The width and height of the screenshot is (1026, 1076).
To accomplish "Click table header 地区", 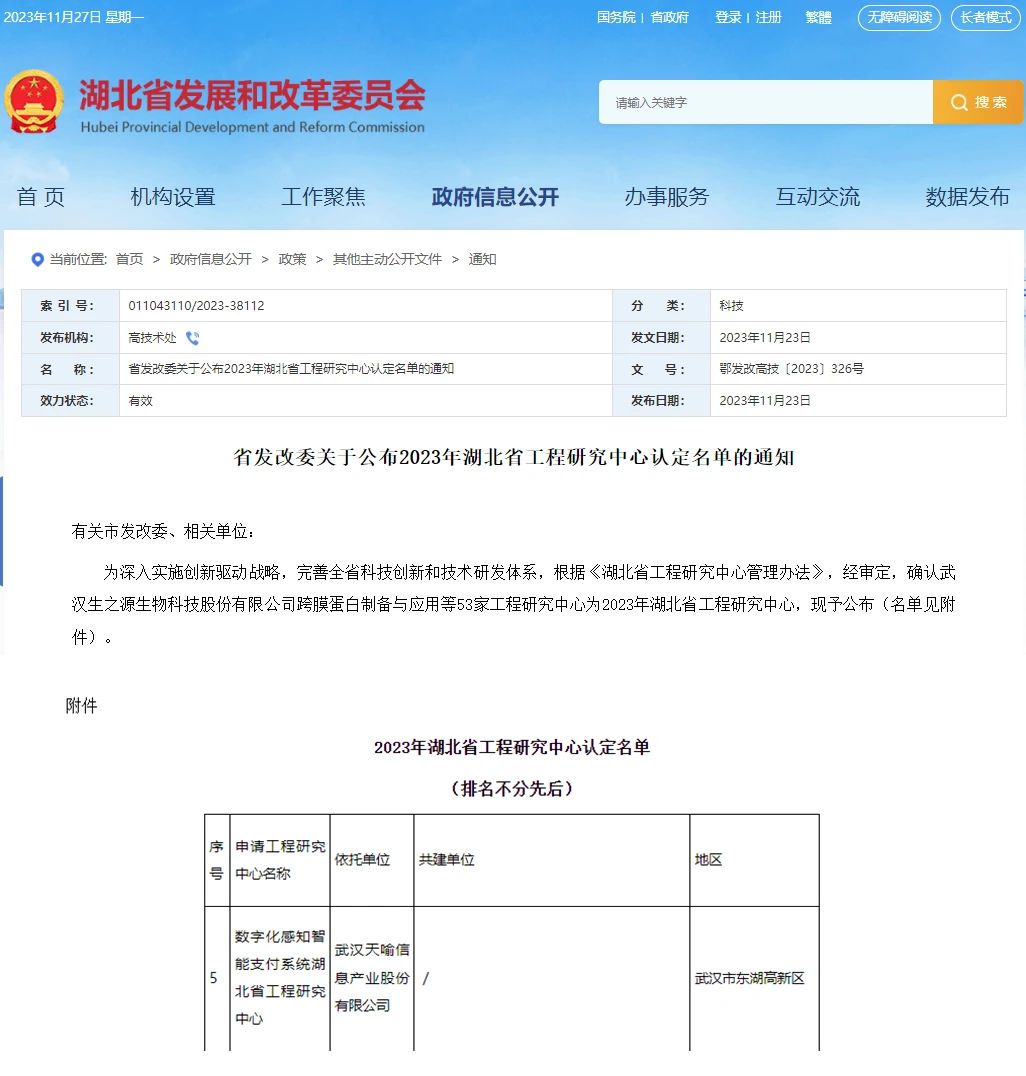I will (x=708, y=860).
